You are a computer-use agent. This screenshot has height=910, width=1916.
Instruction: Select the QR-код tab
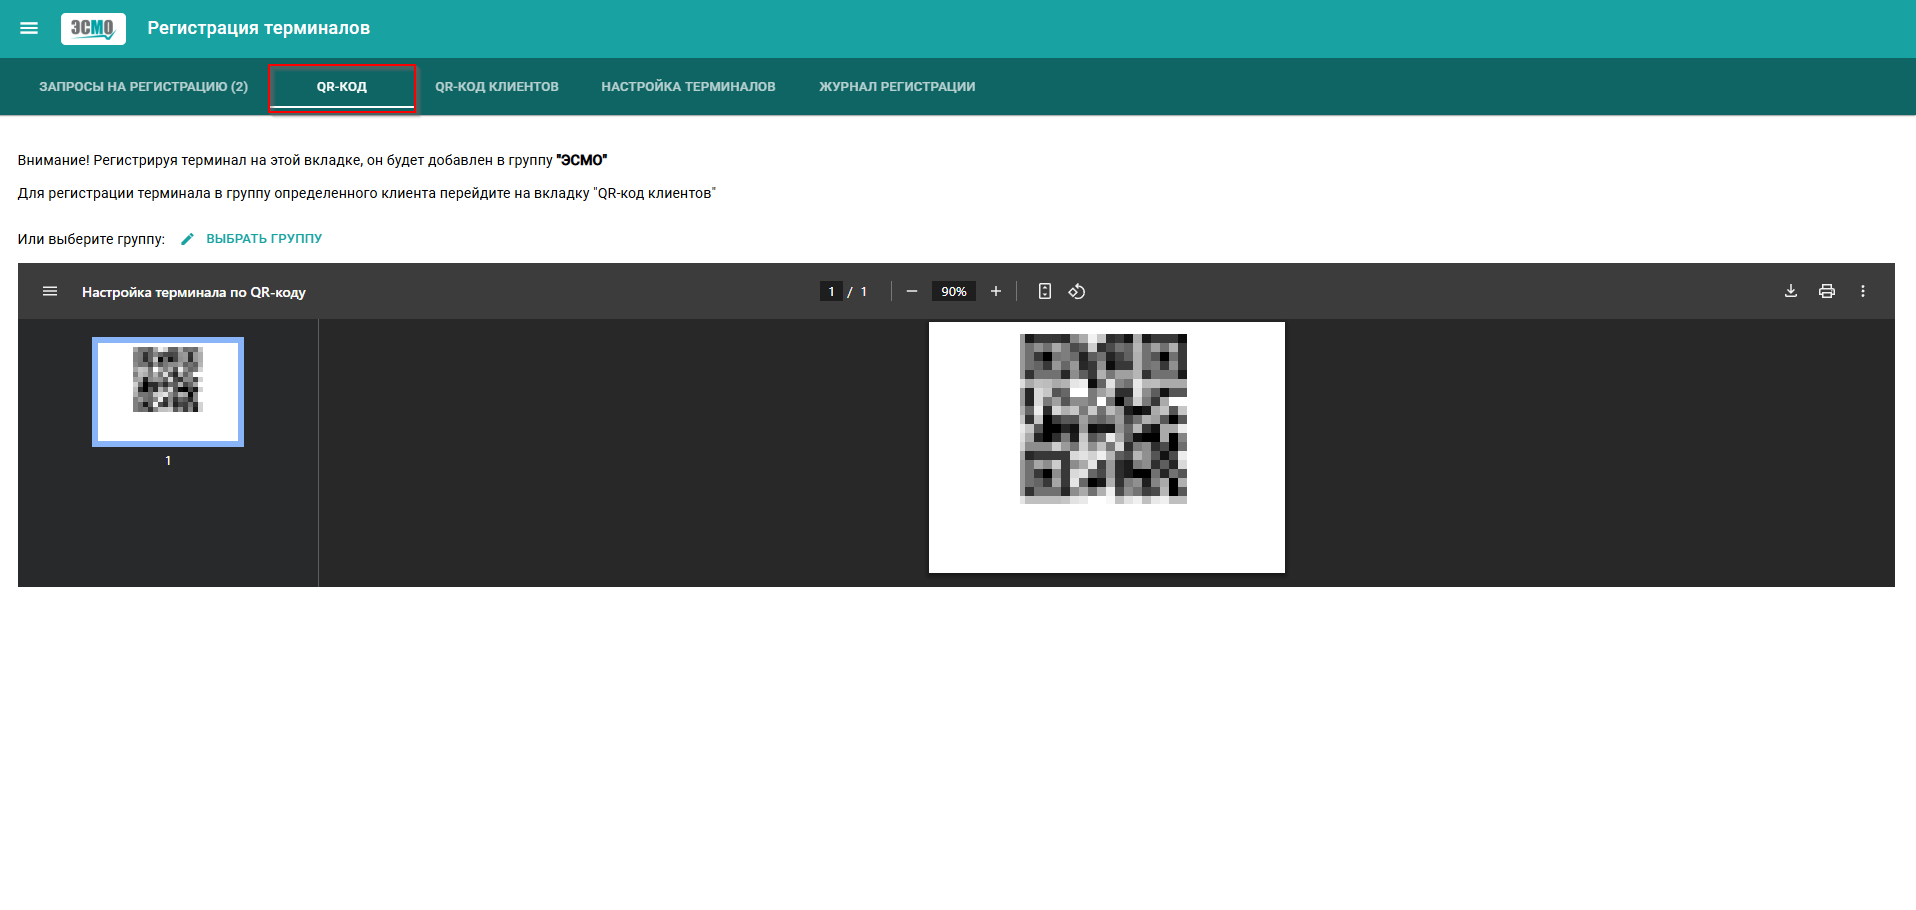point(342,87)
